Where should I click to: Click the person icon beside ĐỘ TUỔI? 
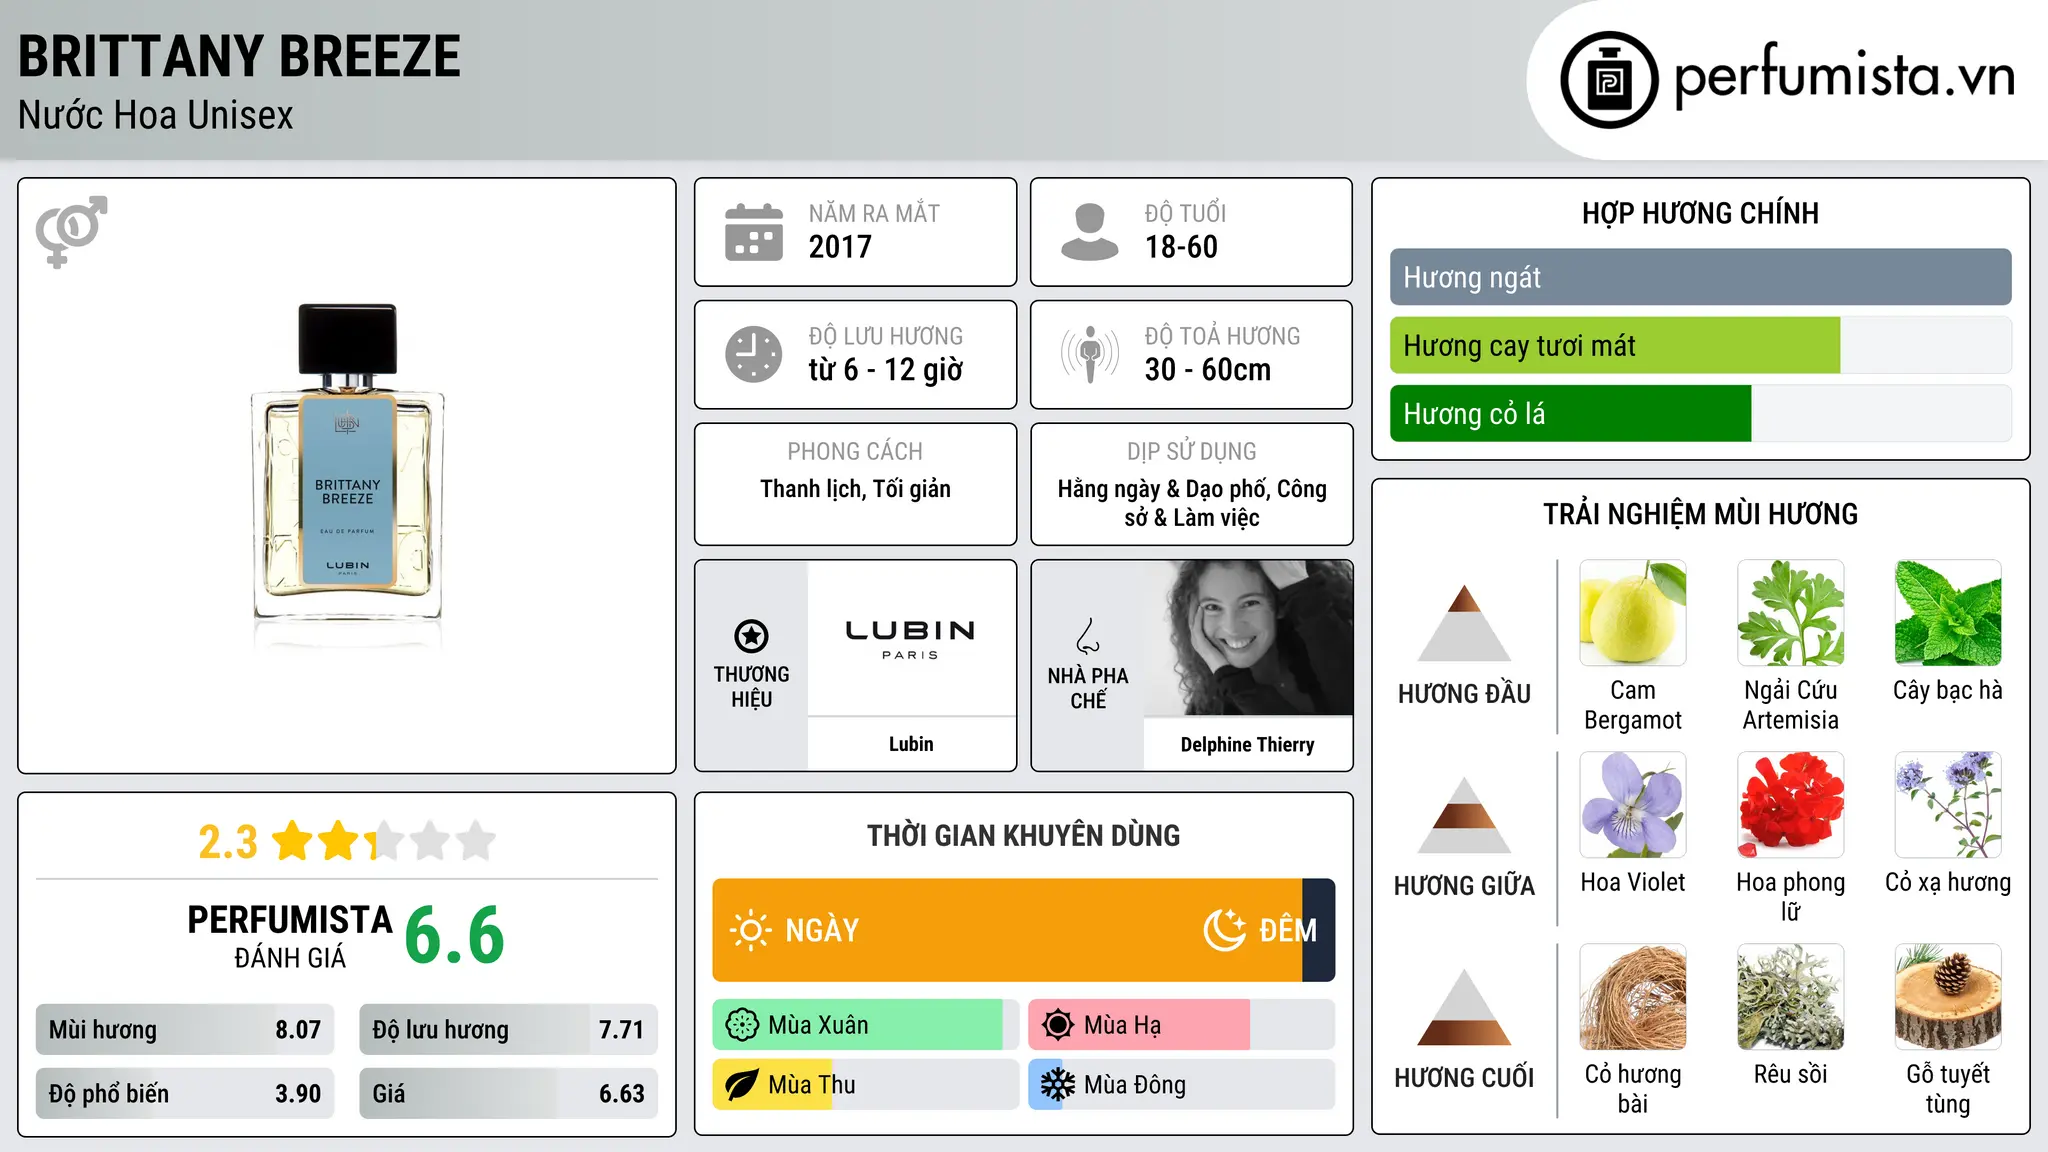[x=1090, y=232]
